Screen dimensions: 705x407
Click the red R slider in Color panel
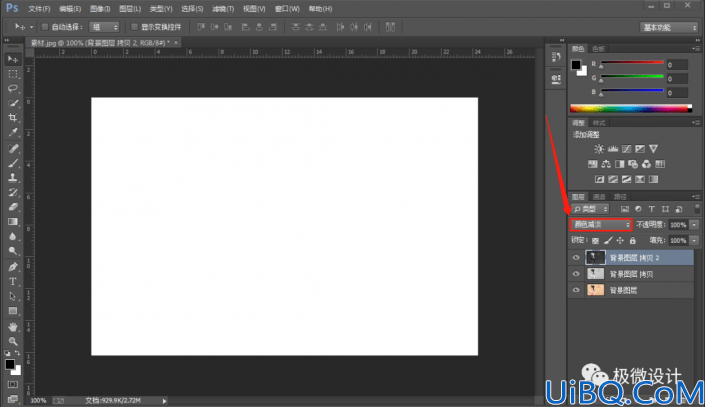(x=632, y=63)
